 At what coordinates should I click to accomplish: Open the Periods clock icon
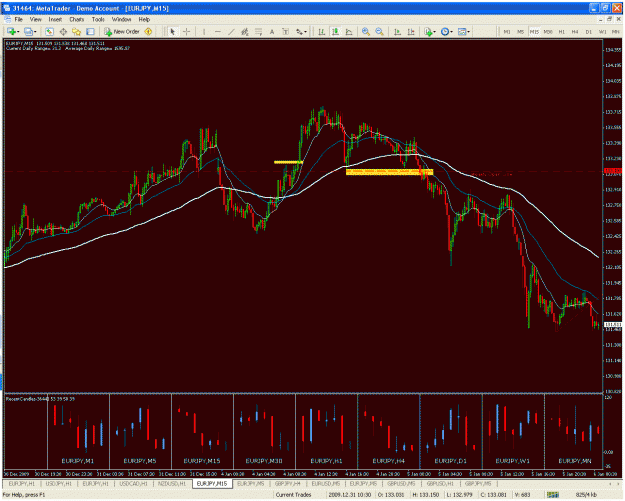[445, 31]
